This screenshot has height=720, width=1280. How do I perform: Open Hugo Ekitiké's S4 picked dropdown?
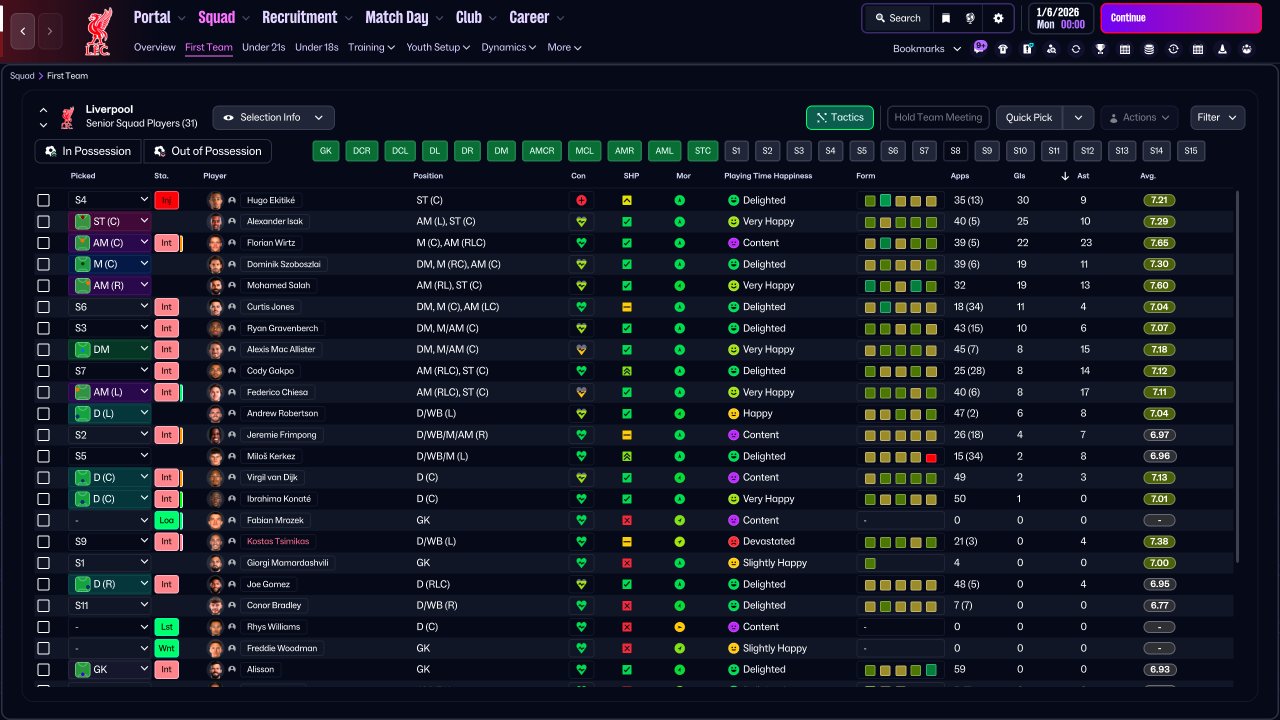click(x=110, y=200)
